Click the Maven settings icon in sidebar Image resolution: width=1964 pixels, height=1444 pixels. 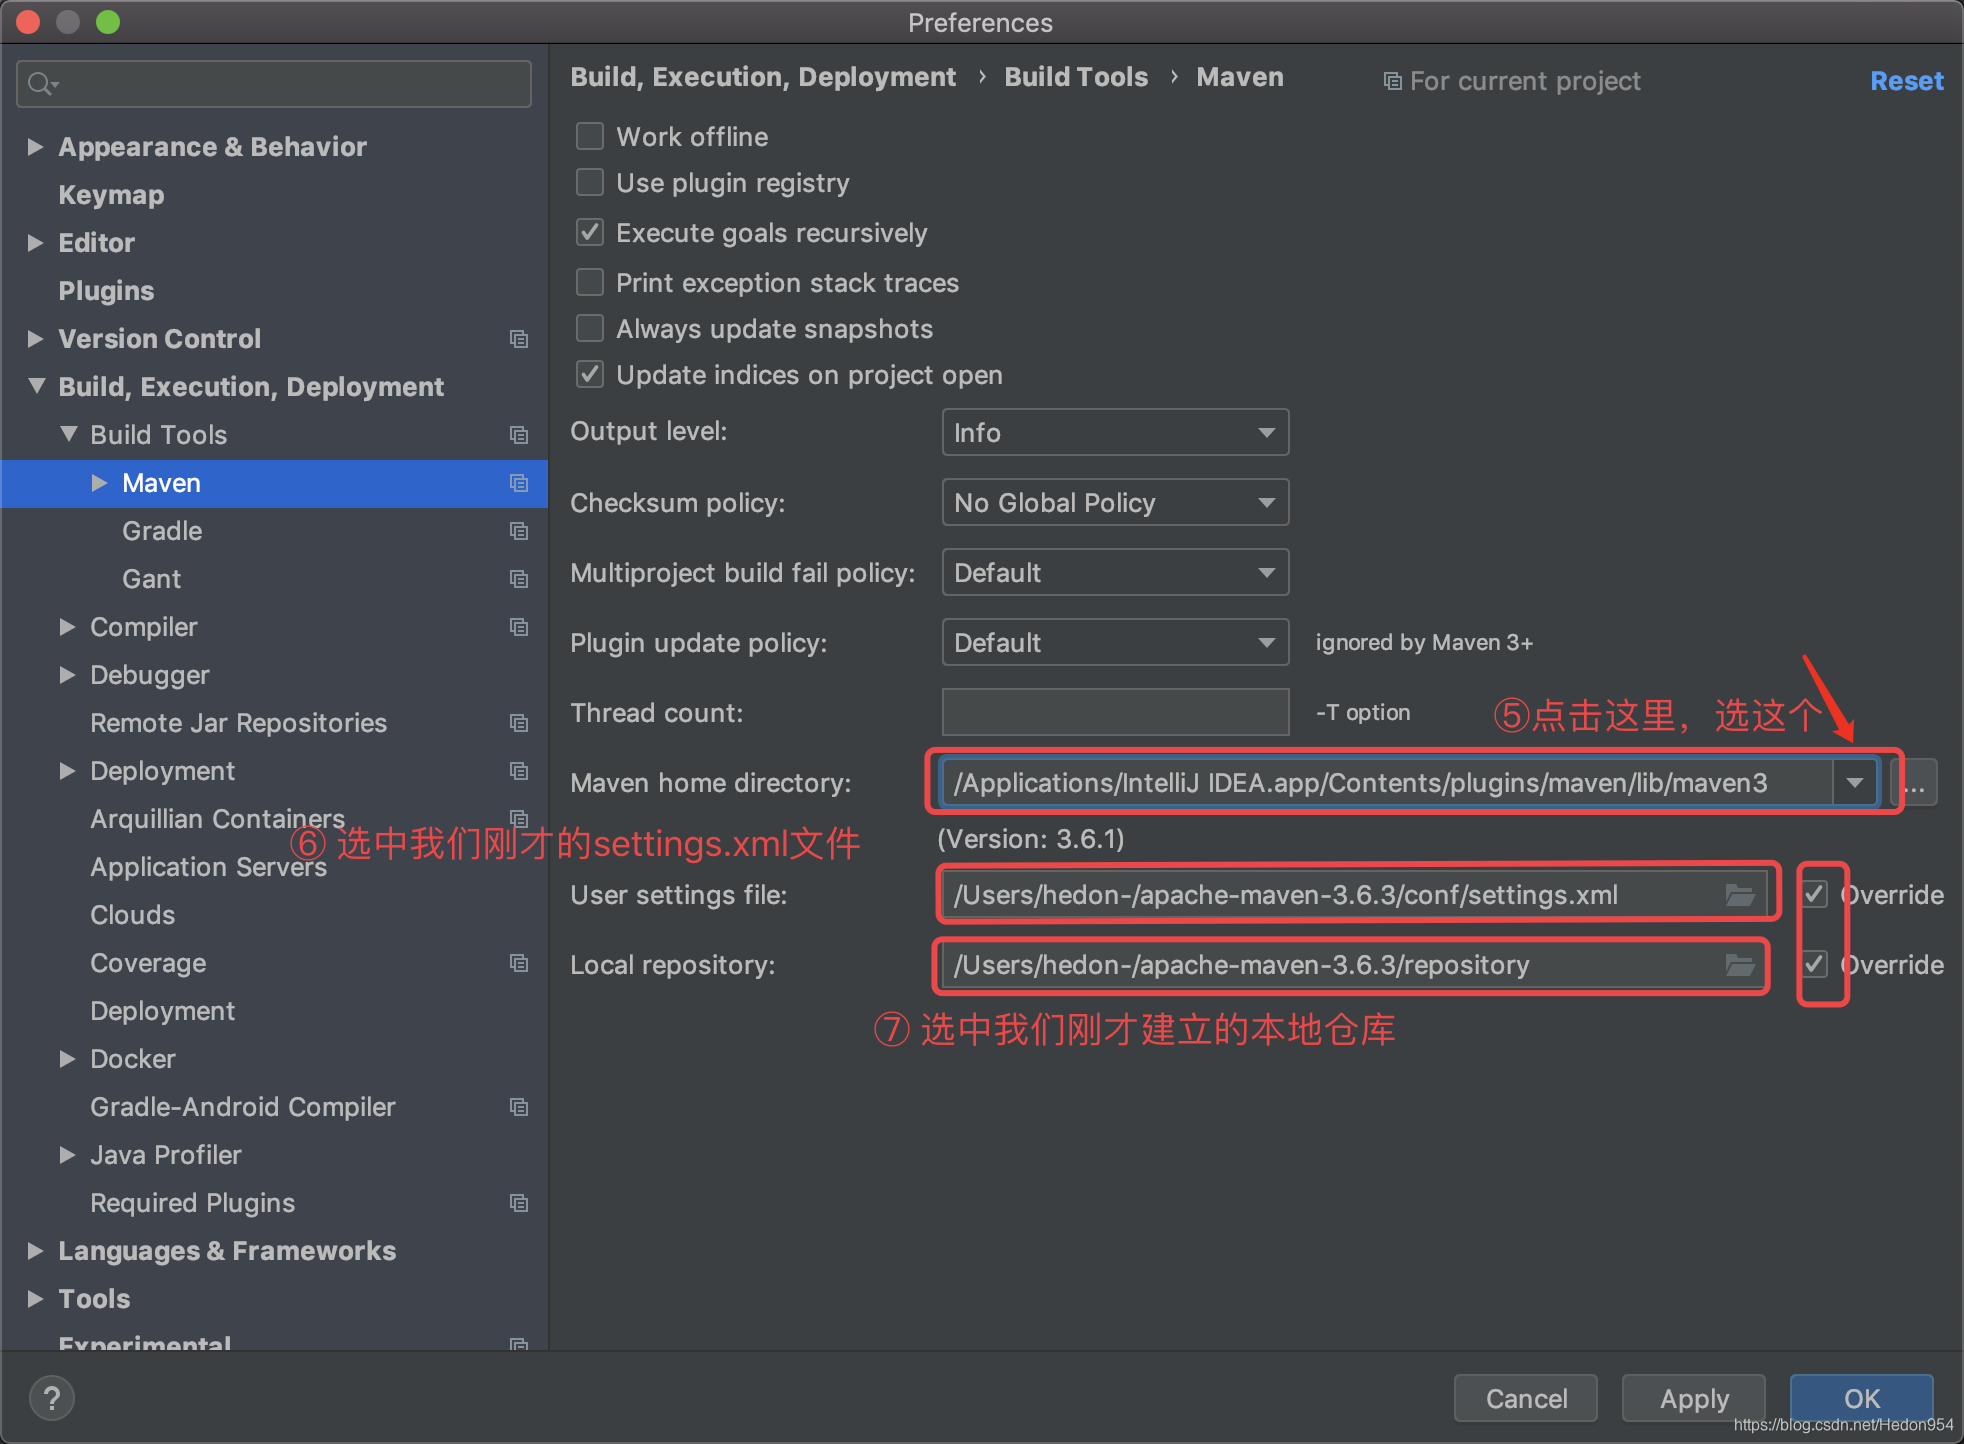click(x=518, y=482)
